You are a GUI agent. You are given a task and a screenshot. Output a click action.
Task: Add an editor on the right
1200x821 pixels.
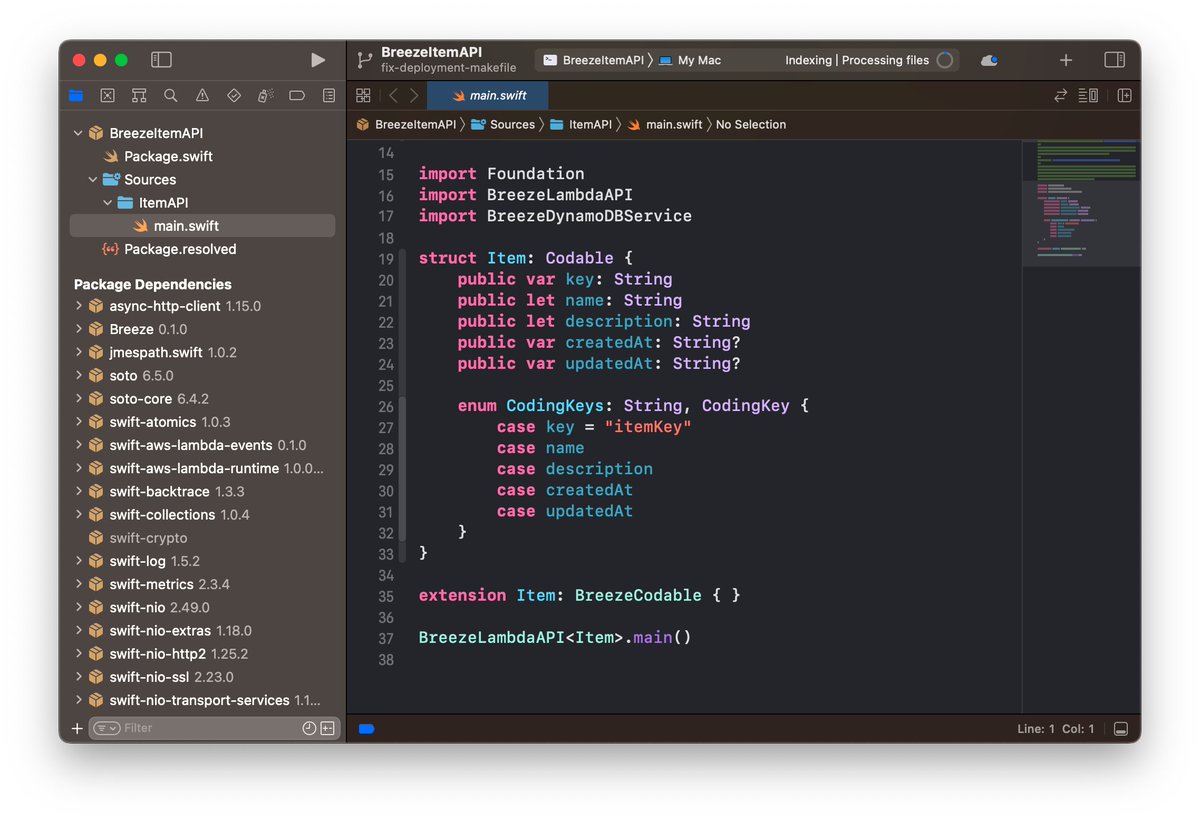tap(1124, 96)
